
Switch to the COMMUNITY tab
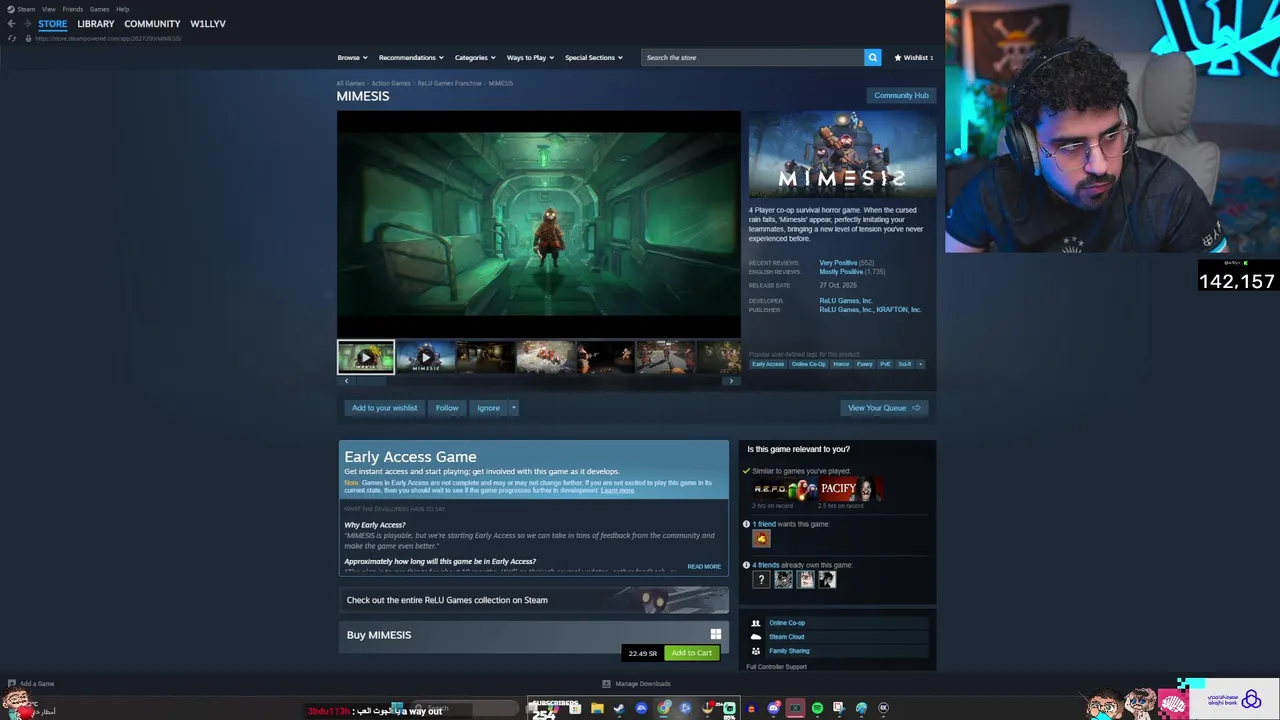click(152, 24)
